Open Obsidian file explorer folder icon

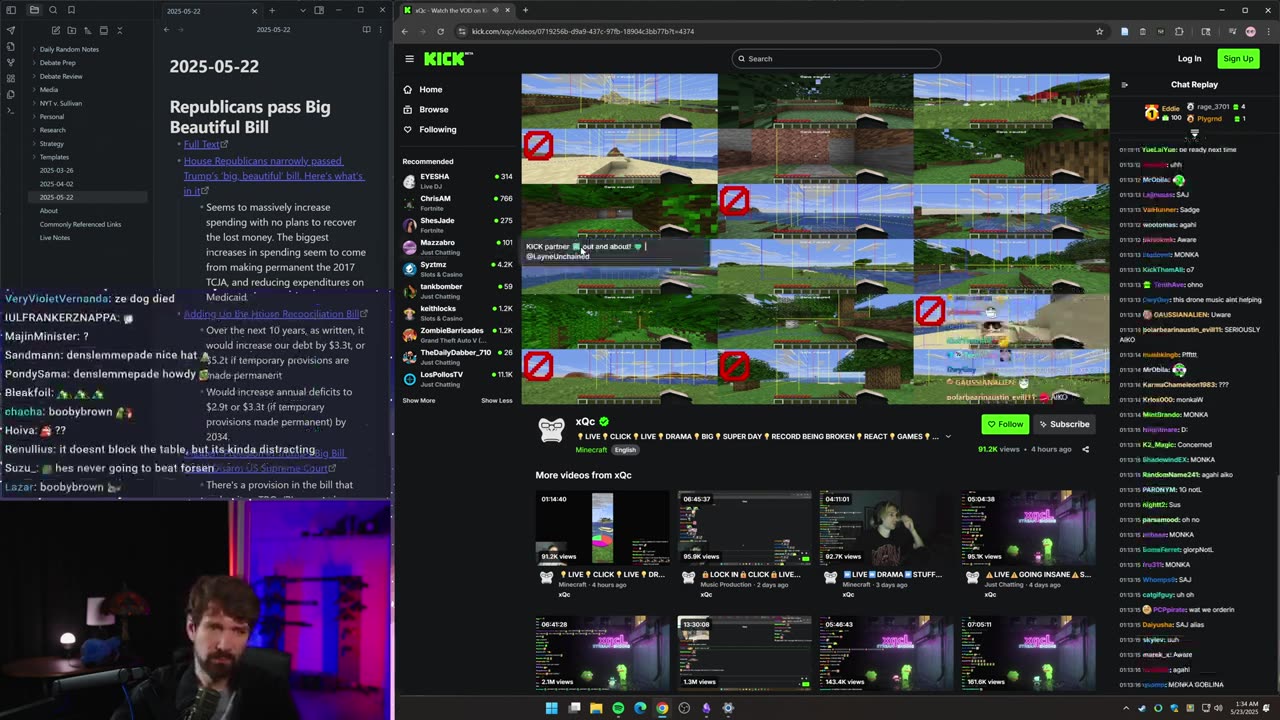33,10
